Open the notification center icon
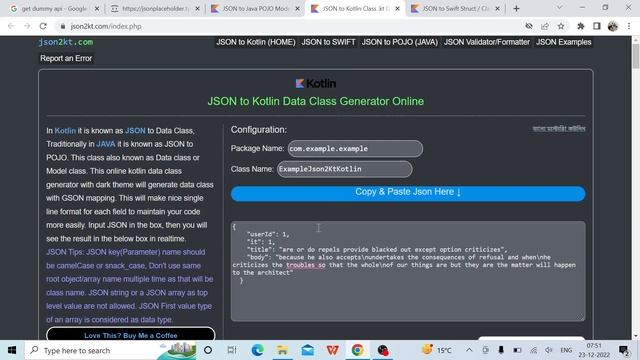The image size is (640, 360). (624, 350)
